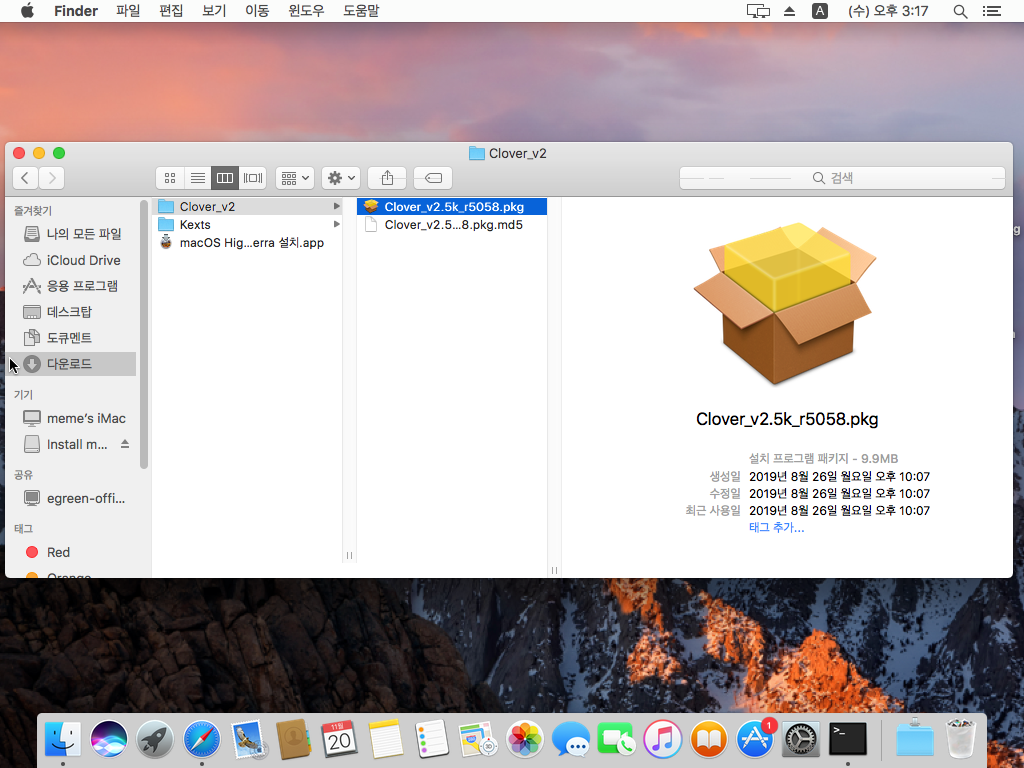Image resolution: width=1024 pixels, height=768 pixels.
Task: Open the 이동 menu
Action: (257, 11)
